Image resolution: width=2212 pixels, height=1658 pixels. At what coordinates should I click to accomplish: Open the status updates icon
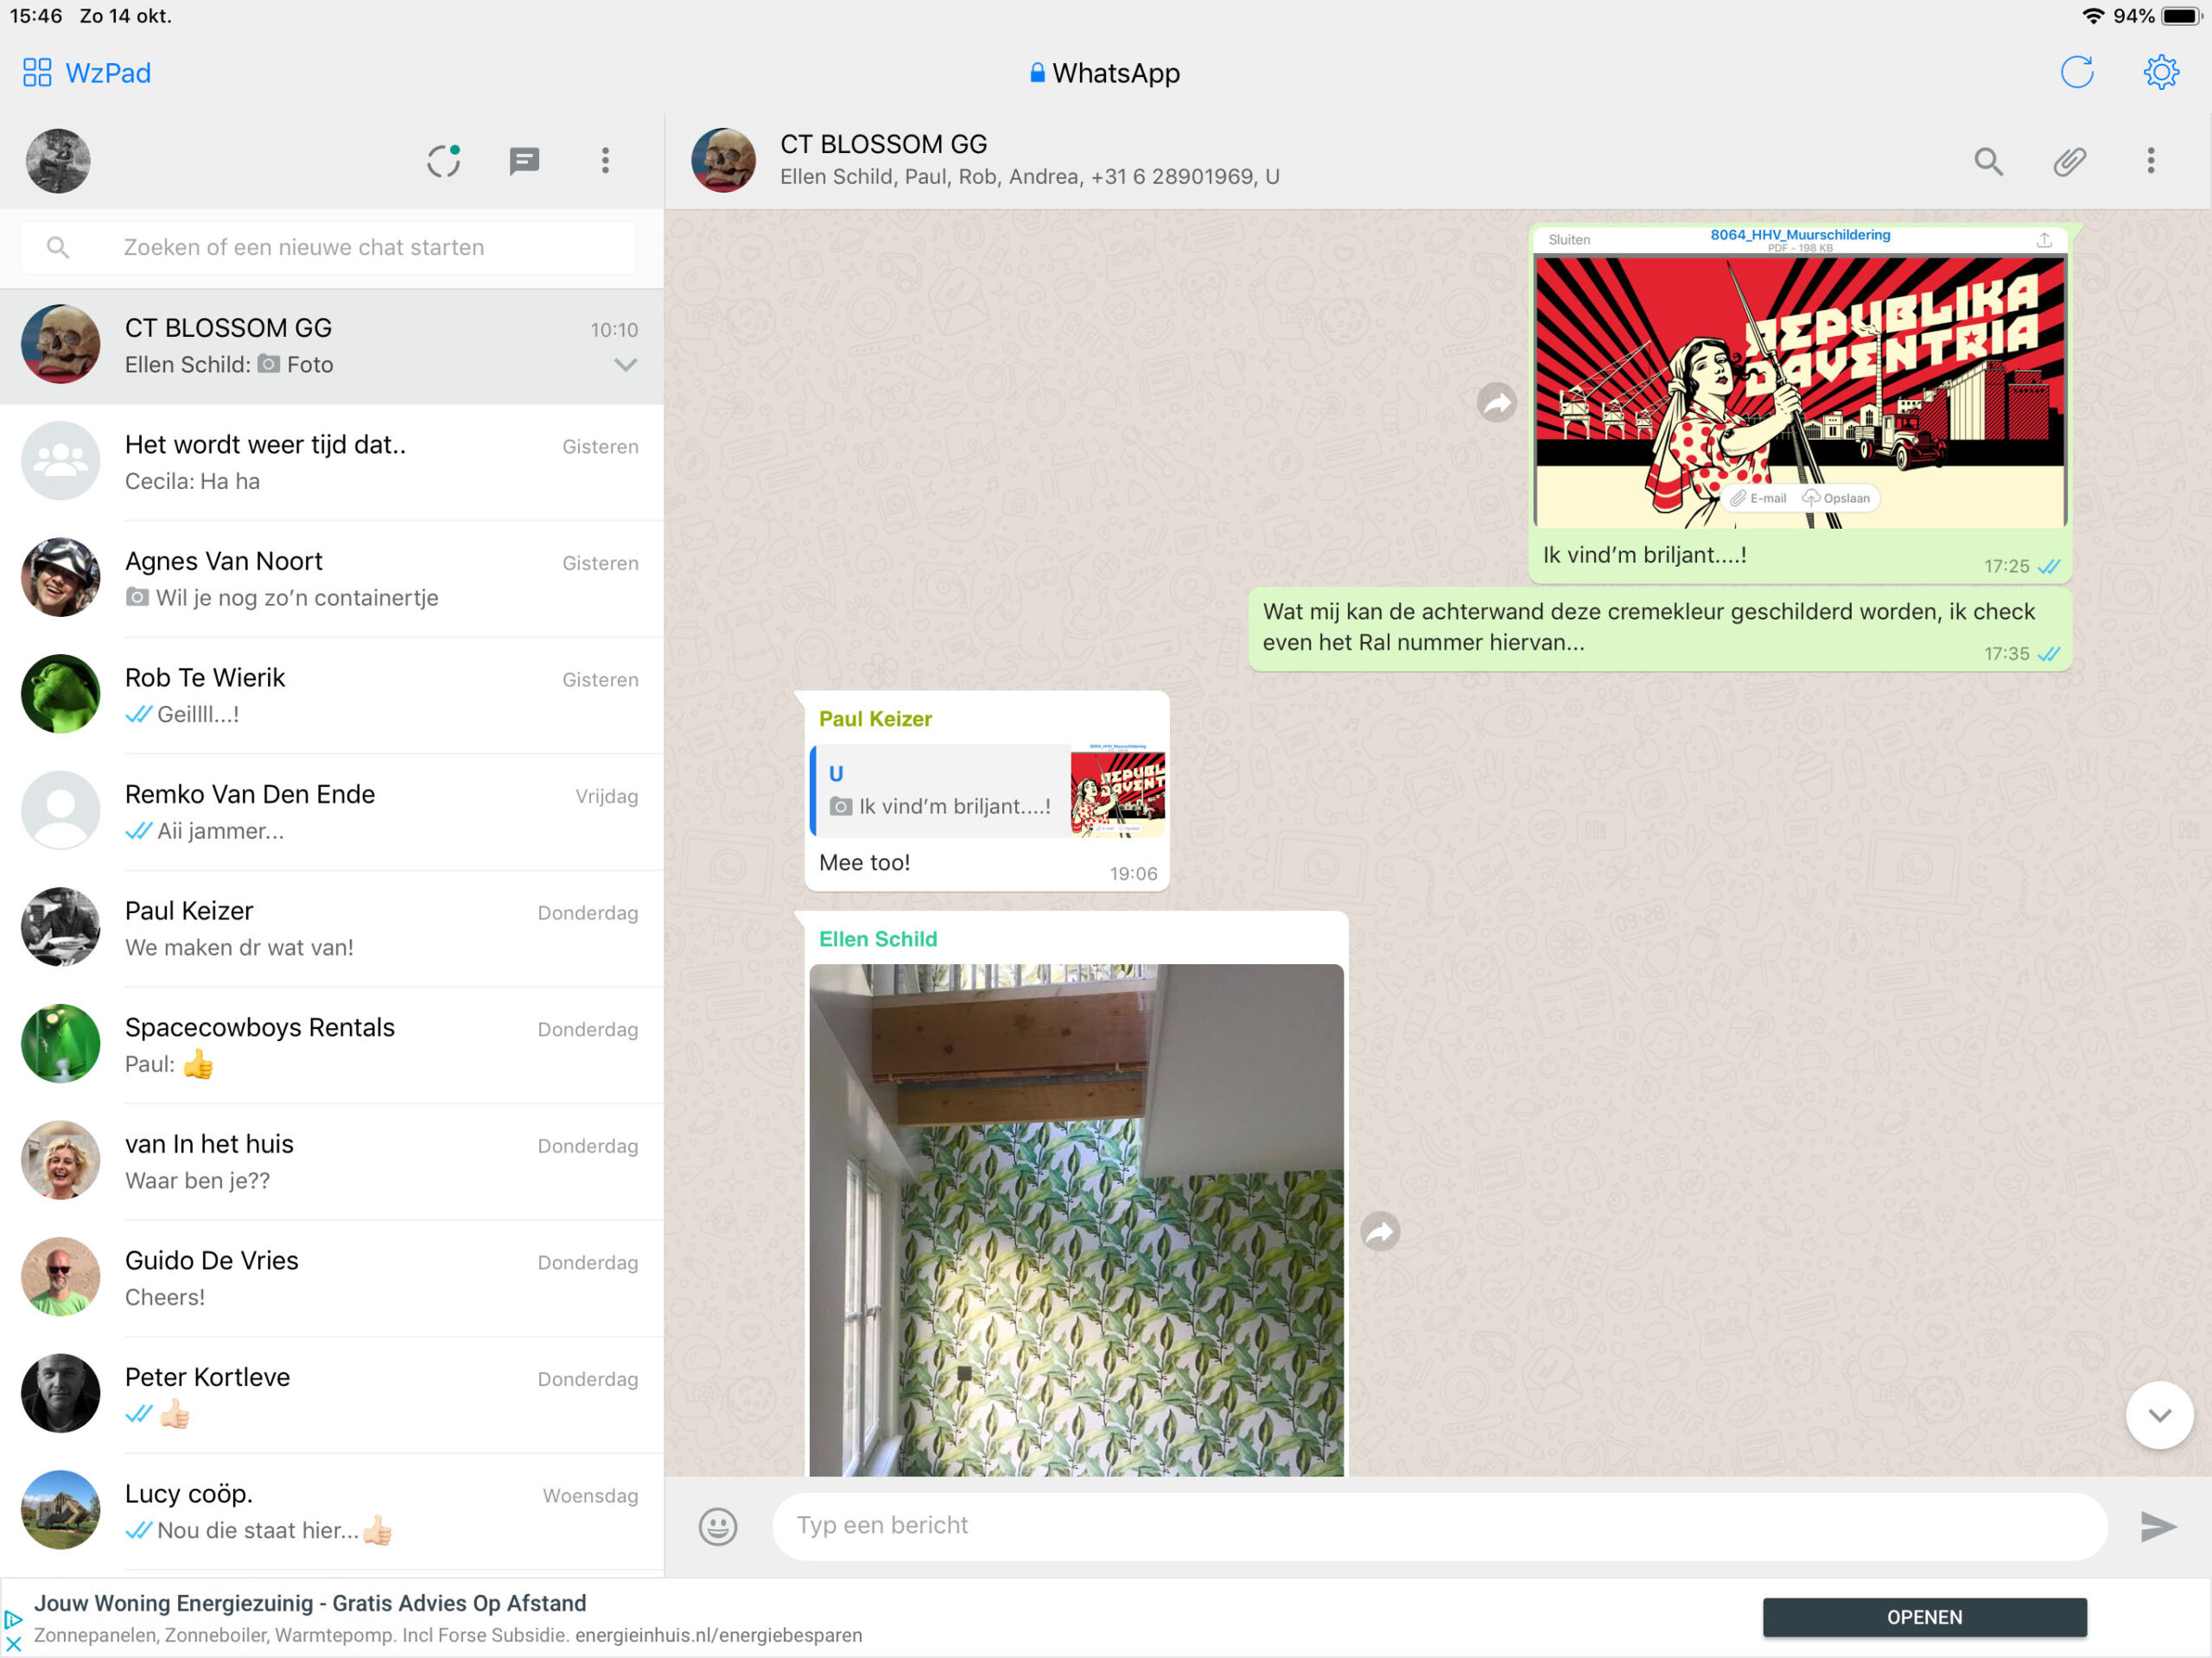pyautogui.click(x=443, y=161)
